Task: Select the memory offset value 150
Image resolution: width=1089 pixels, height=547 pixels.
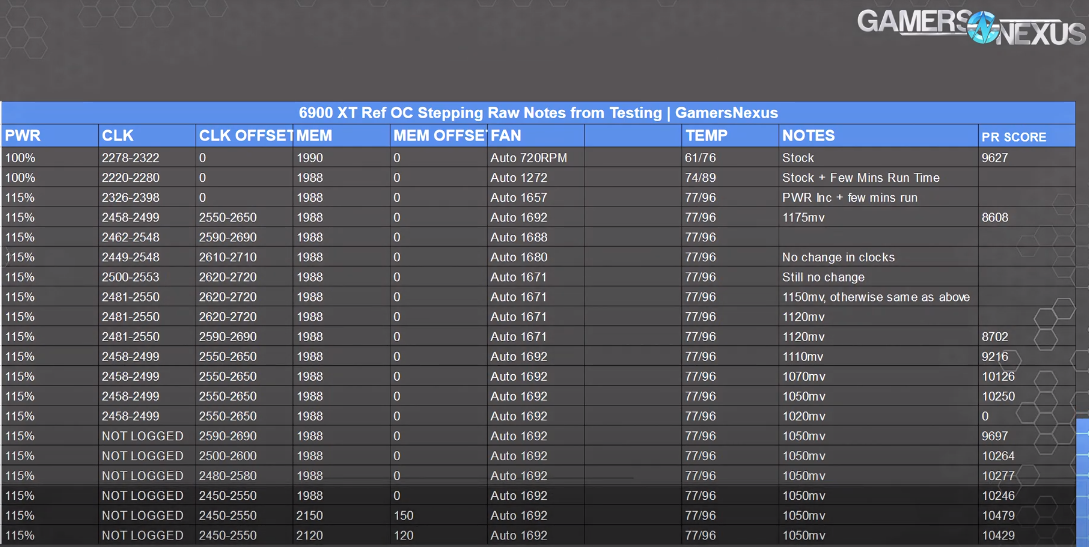Action: pyautogui.click(x=404, y=516)
